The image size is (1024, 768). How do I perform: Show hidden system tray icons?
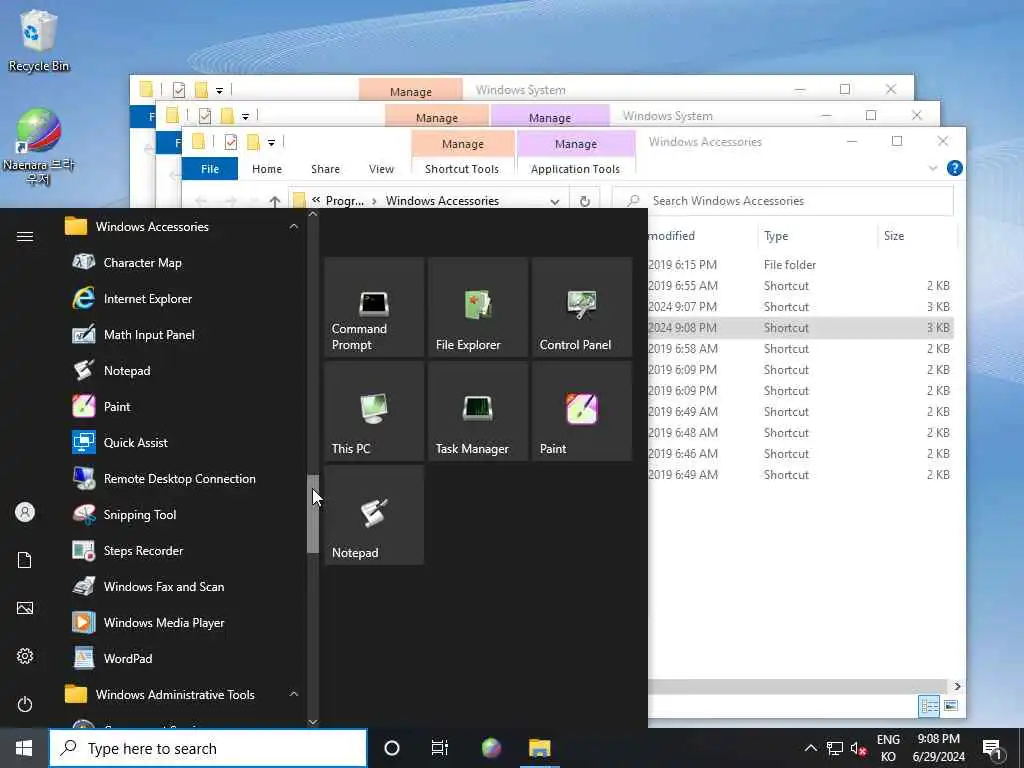[x=810, y=748]
